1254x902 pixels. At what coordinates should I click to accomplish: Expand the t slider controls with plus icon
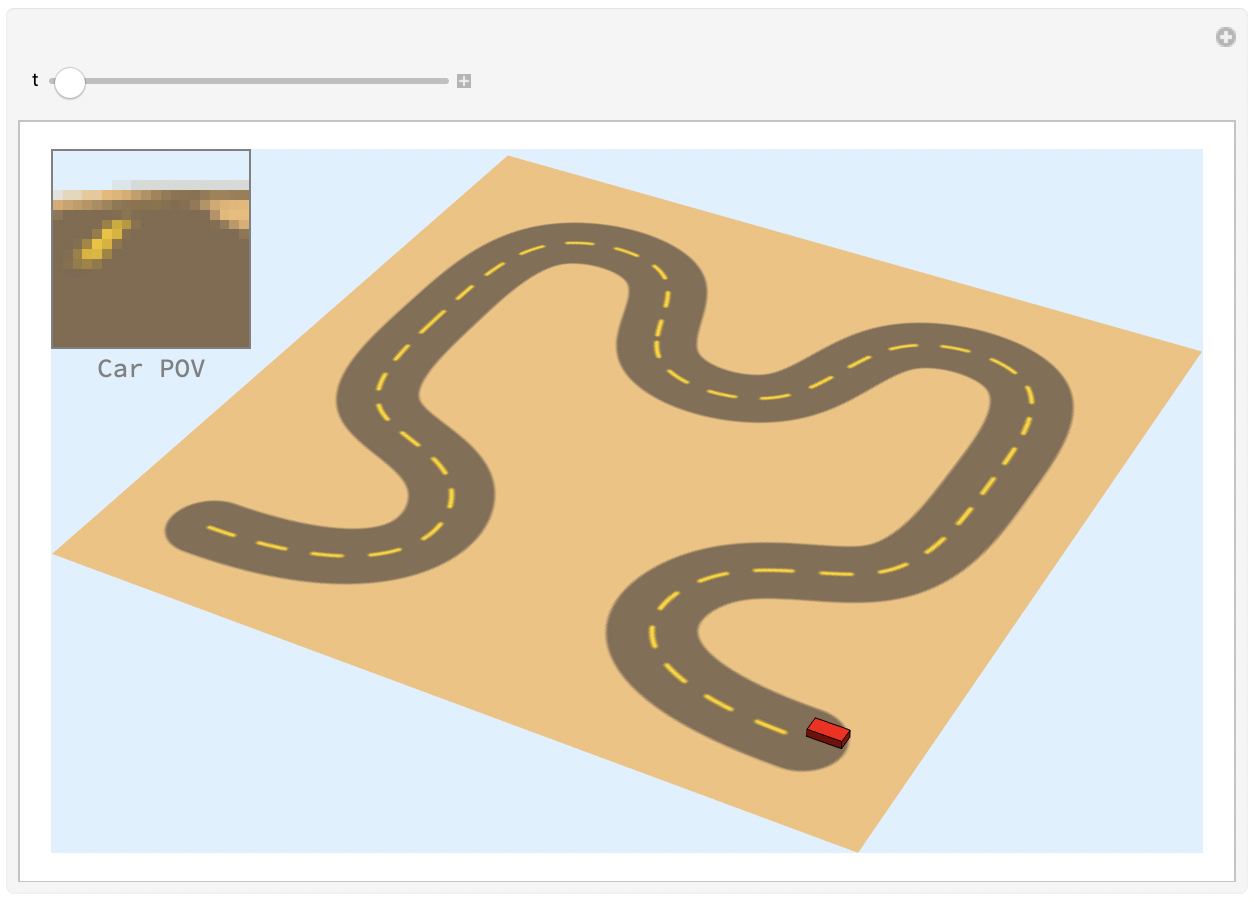464,81
